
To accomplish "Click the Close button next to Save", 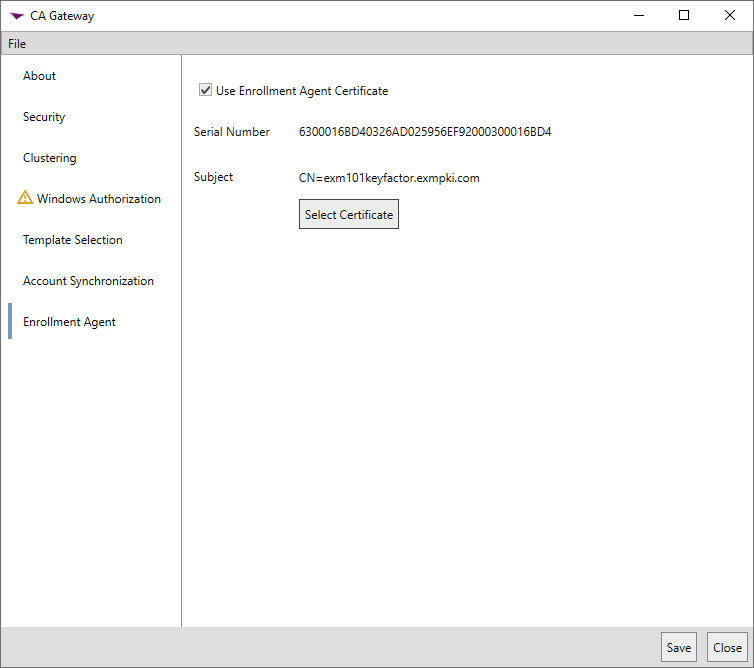I will coord(727,647).
